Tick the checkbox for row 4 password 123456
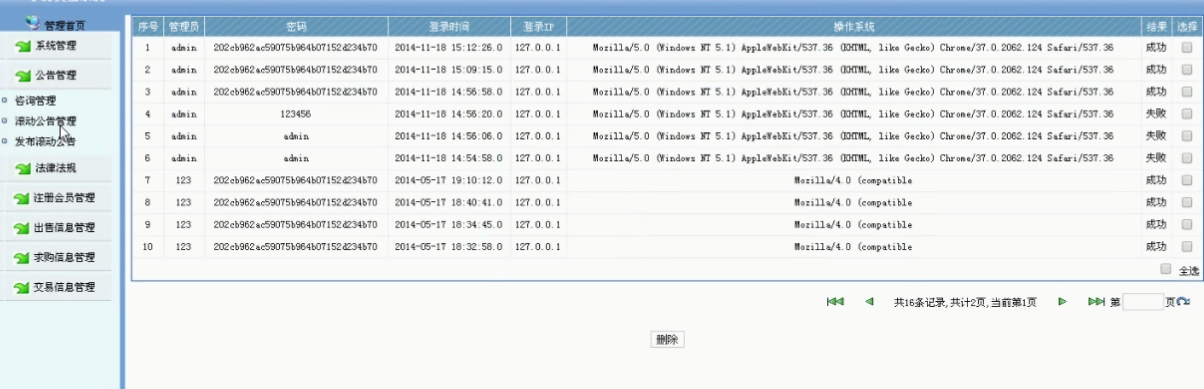Viewport: 1204px width, 389px height. pos(1187,114)
